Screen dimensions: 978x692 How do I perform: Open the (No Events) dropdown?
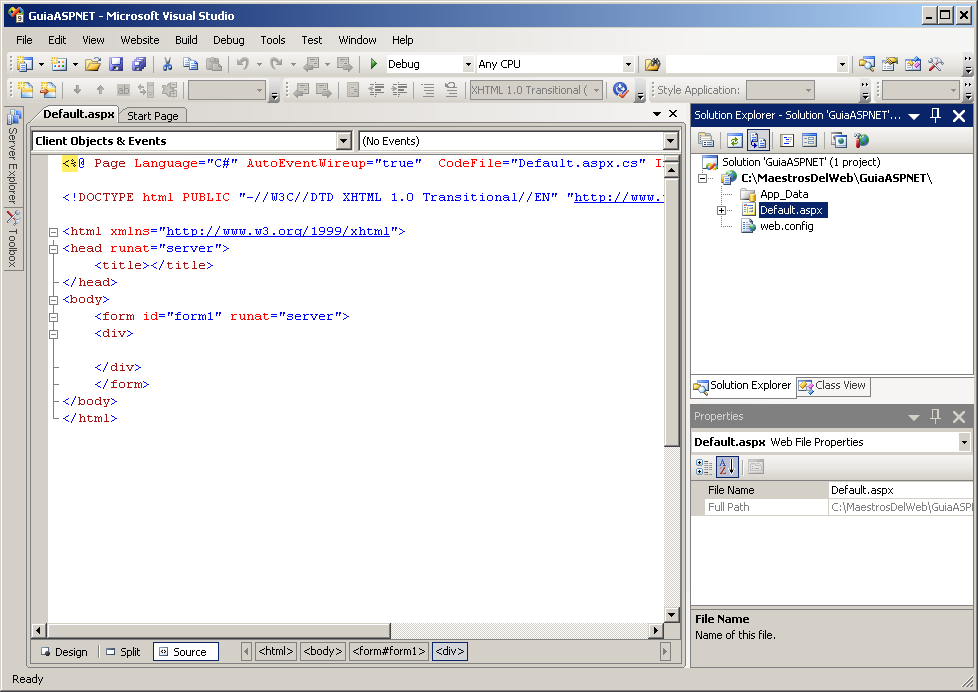click(x=671, y=141)
